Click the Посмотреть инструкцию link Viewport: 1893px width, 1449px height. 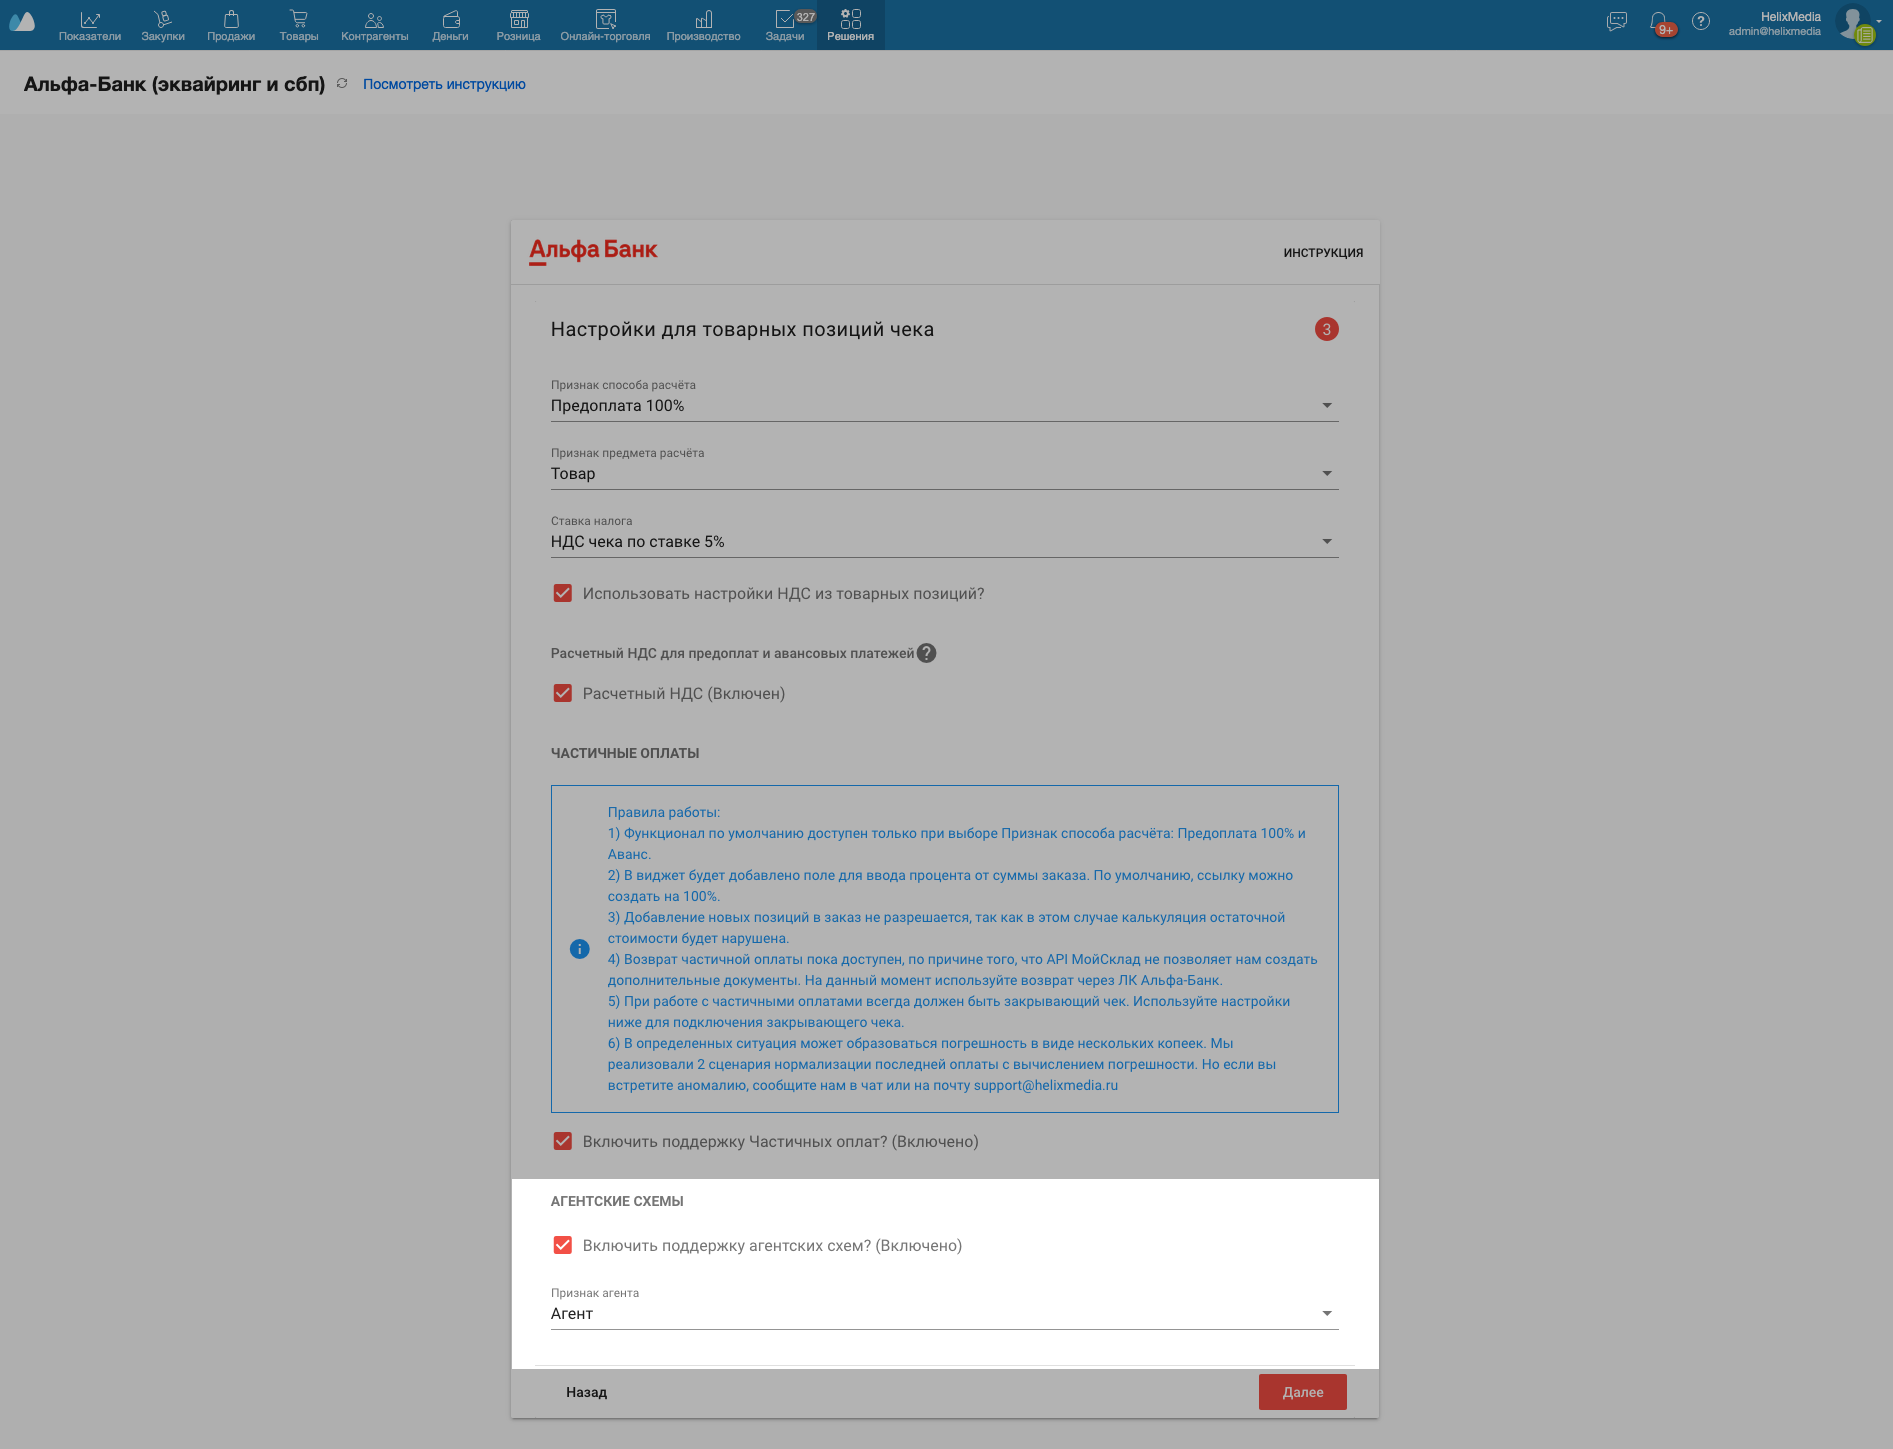coord(444,84)
